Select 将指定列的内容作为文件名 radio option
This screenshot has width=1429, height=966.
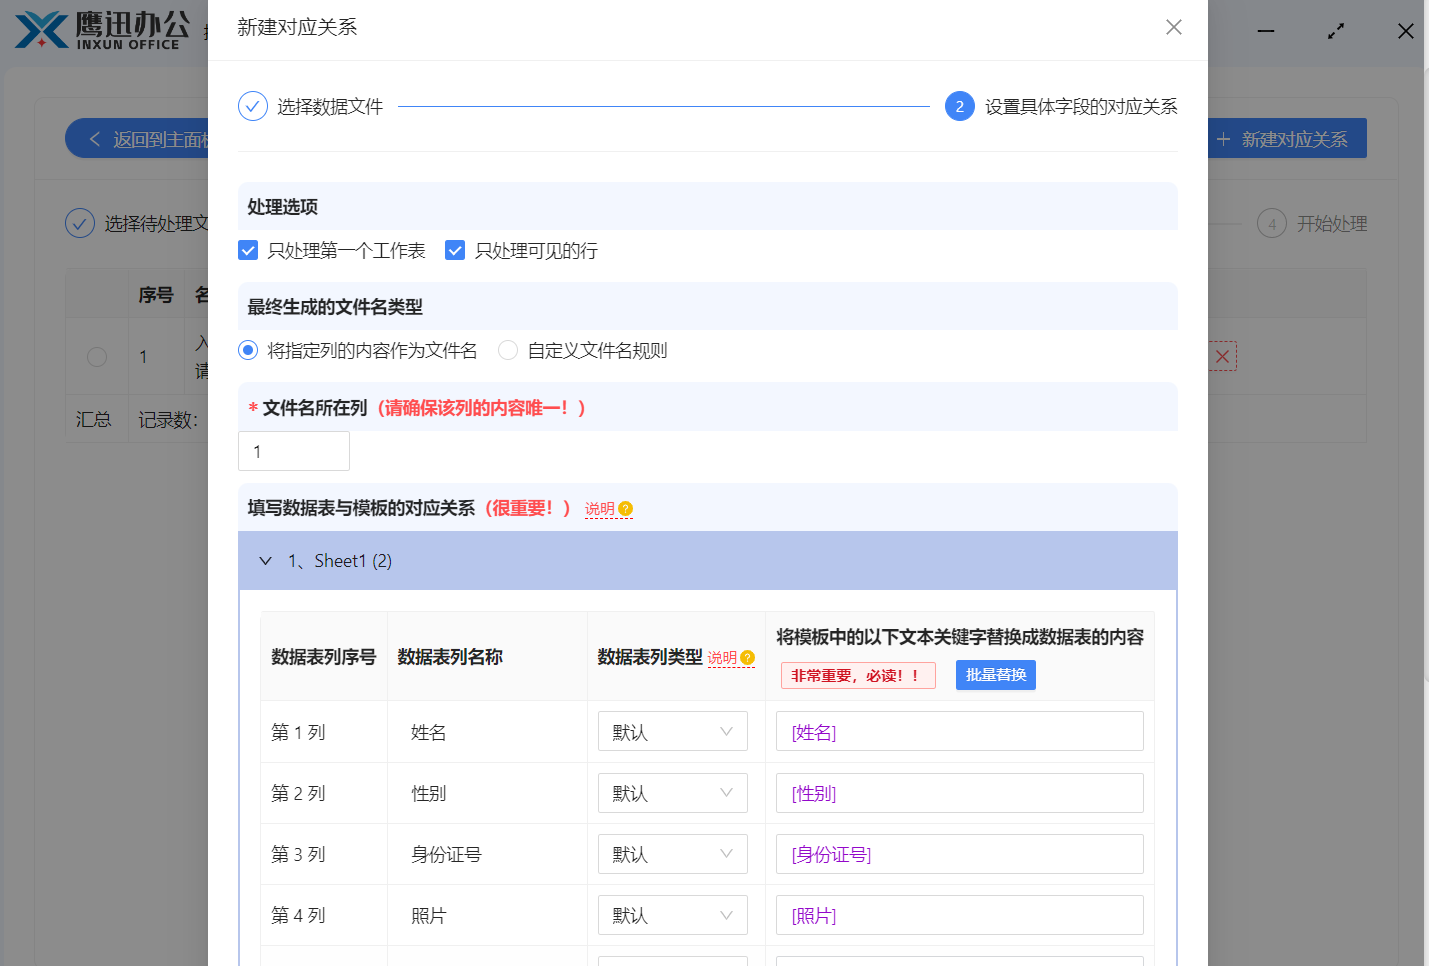(x=248, y=350)
